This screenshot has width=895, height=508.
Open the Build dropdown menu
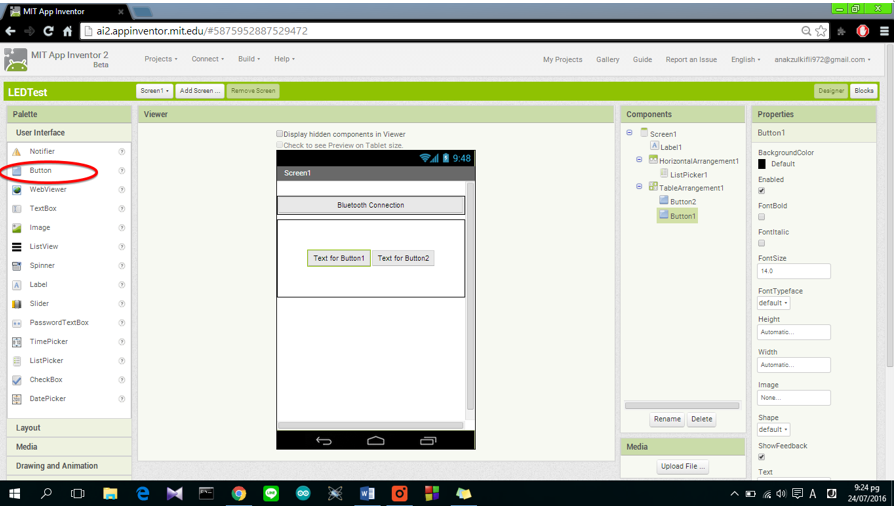point(249,59)
